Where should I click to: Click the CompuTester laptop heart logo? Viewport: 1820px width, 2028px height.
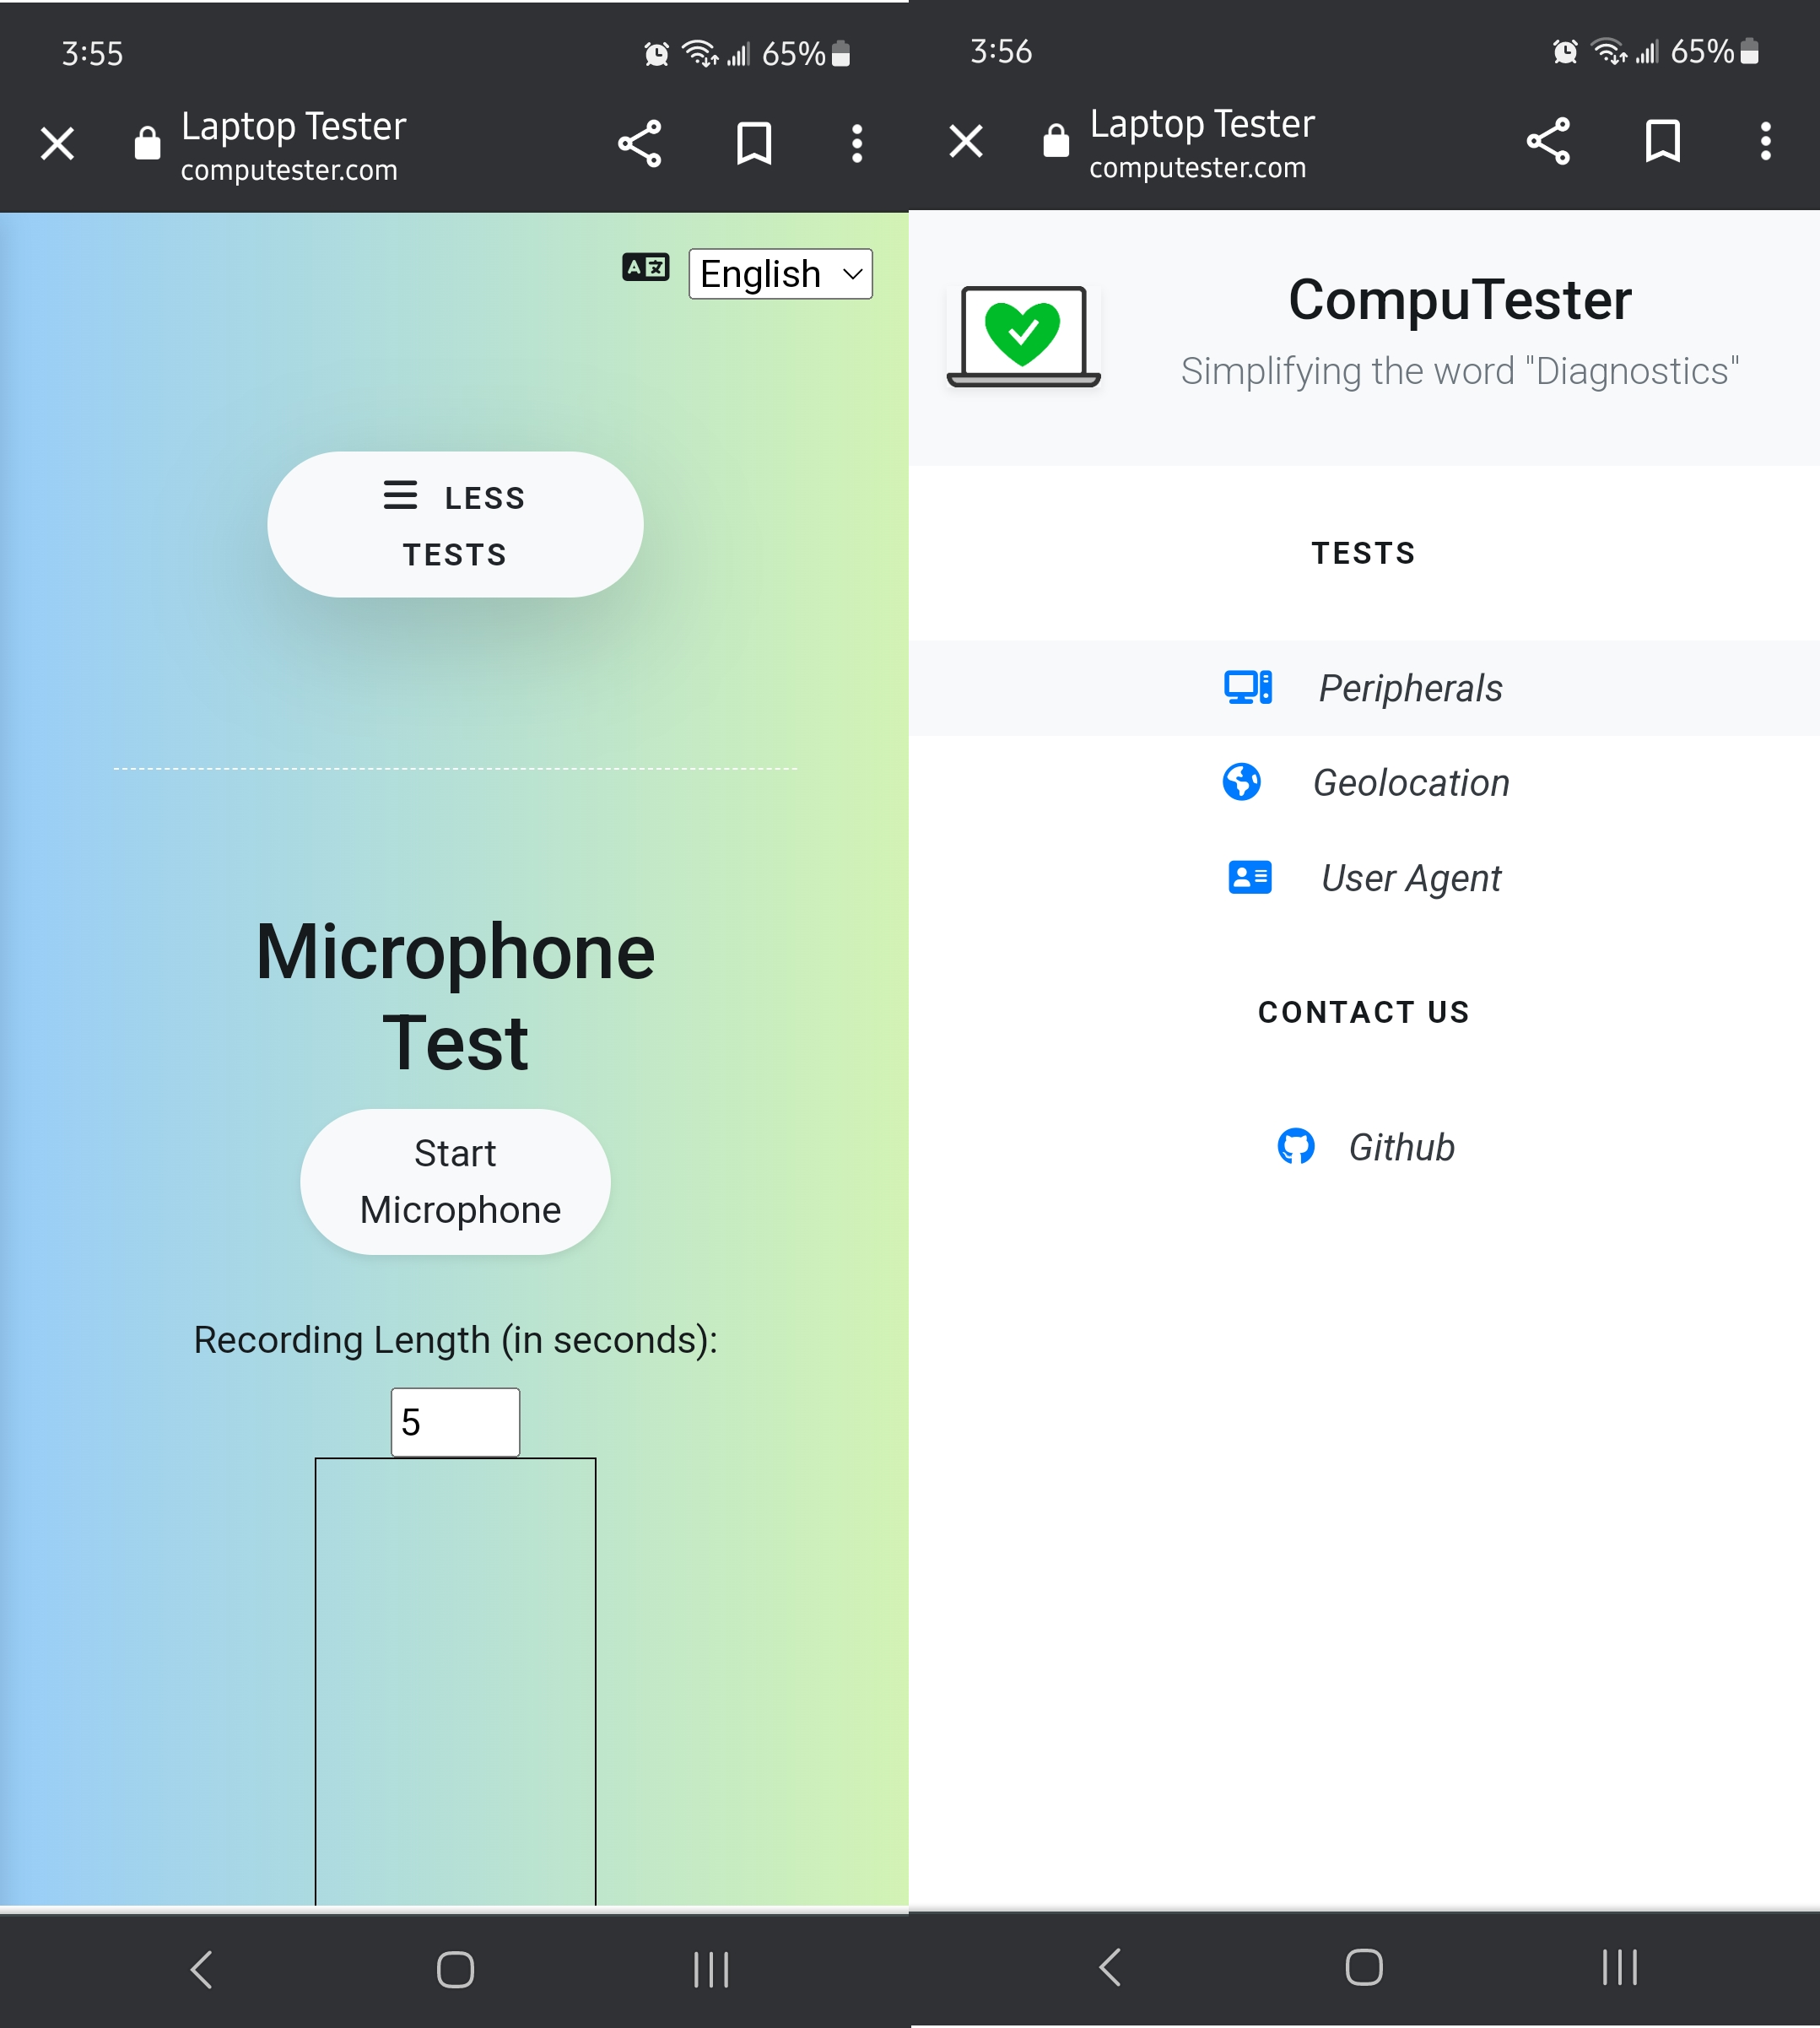pyautogui.click(x=1023, y=336)
